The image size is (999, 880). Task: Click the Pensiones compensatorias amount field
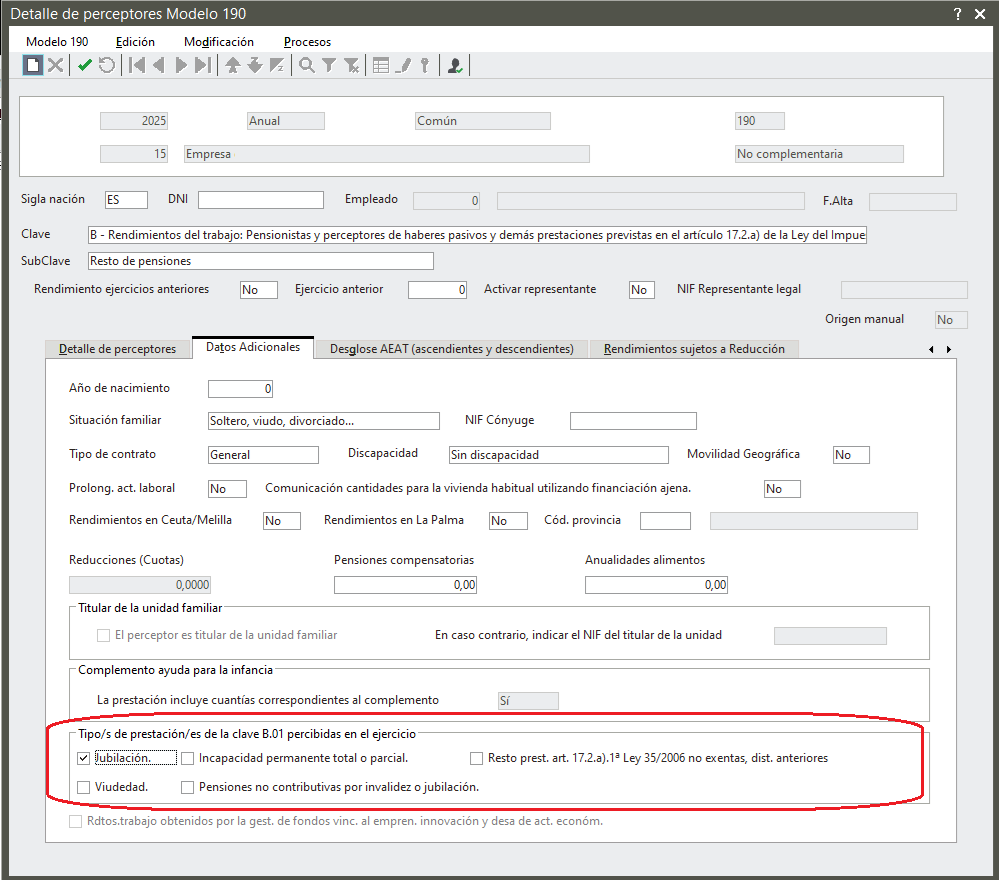point(405,585)
